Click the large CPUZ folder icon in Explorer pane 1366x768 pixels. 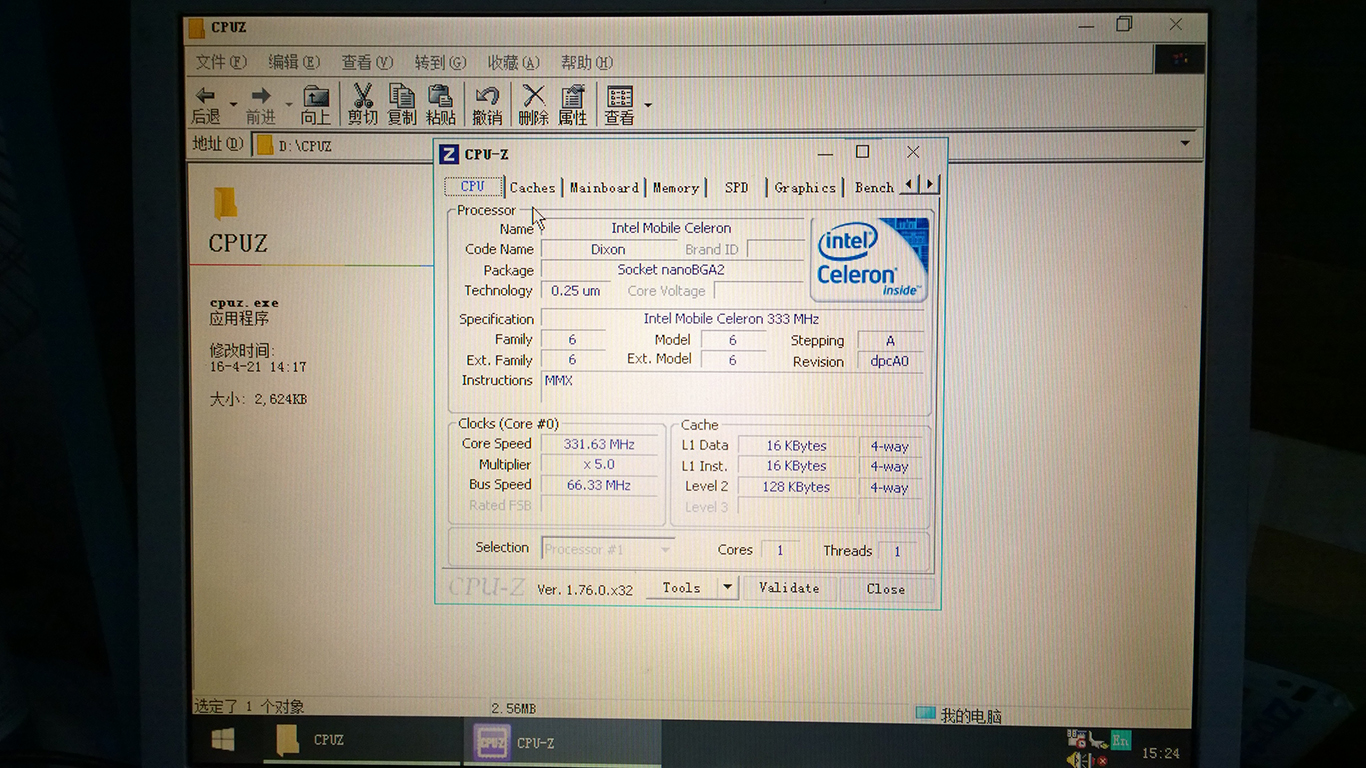tap(226, 202)
